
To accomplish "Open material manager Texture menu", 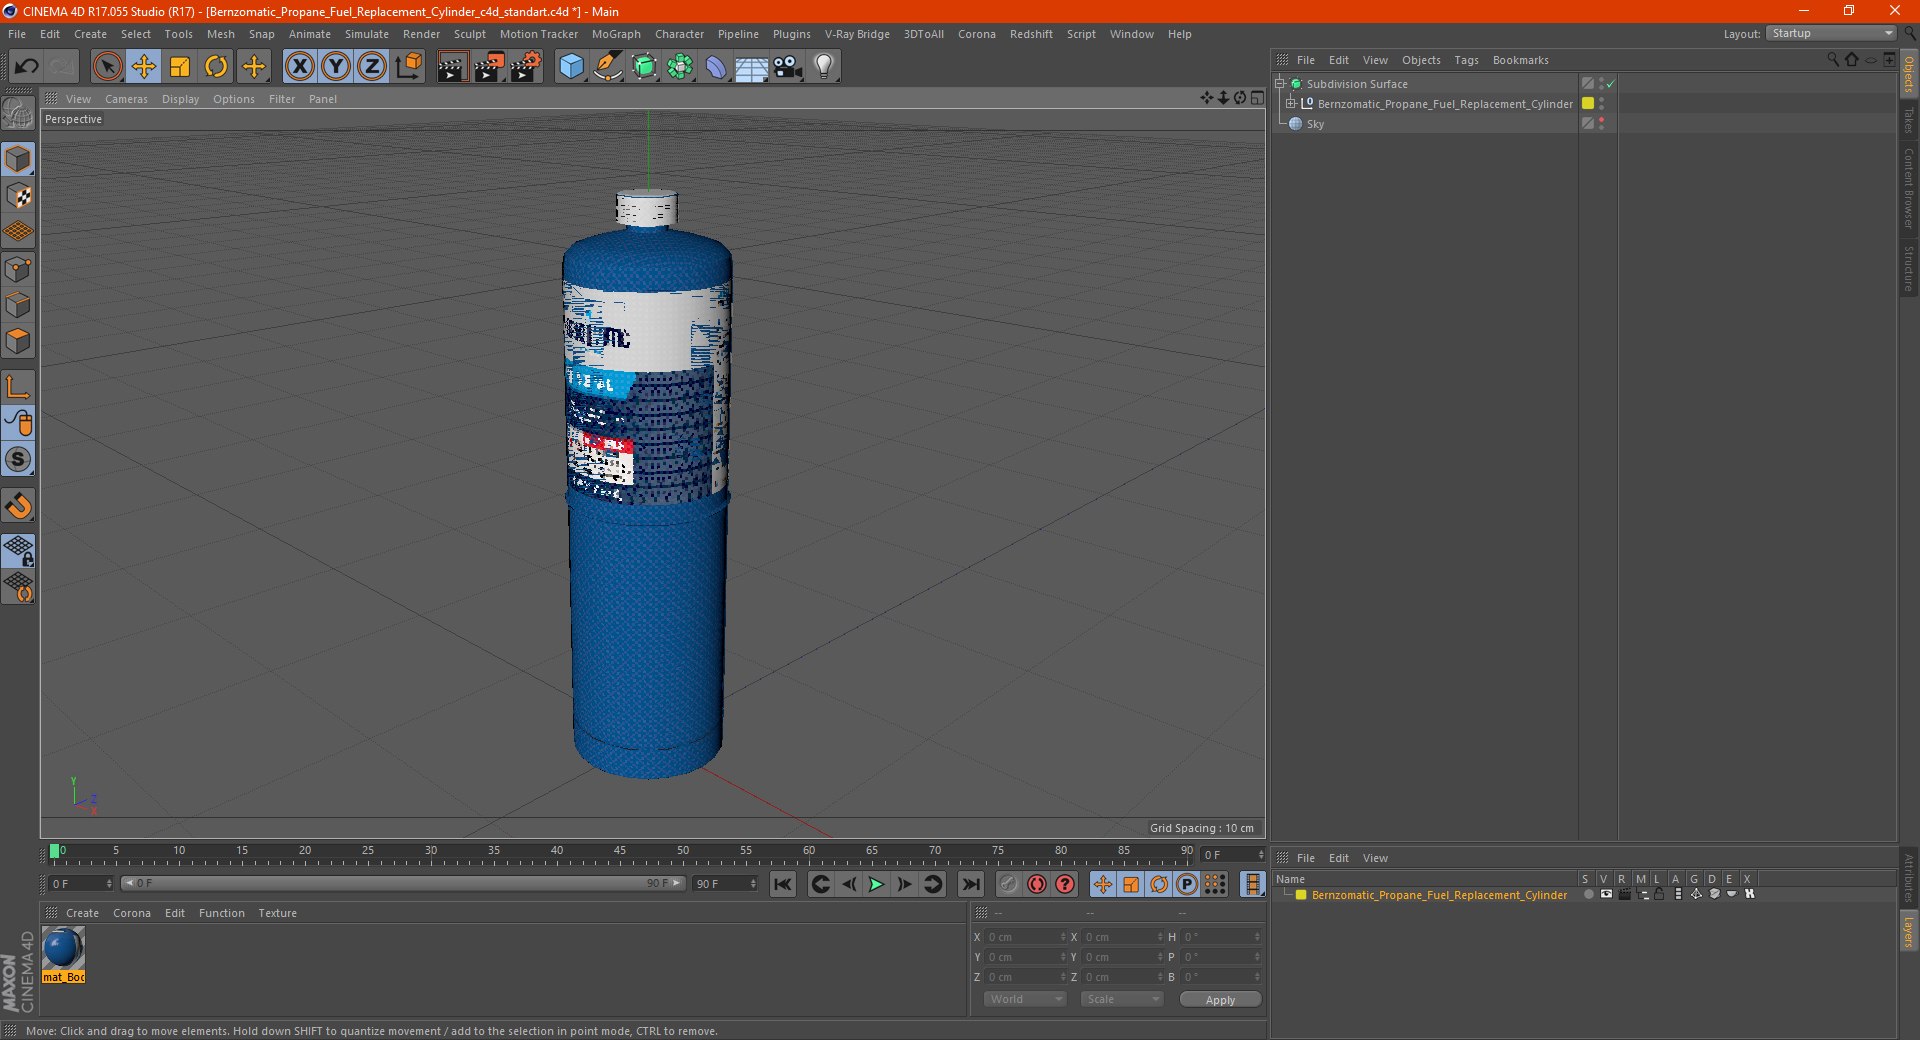I will click(x=277, y=913).
